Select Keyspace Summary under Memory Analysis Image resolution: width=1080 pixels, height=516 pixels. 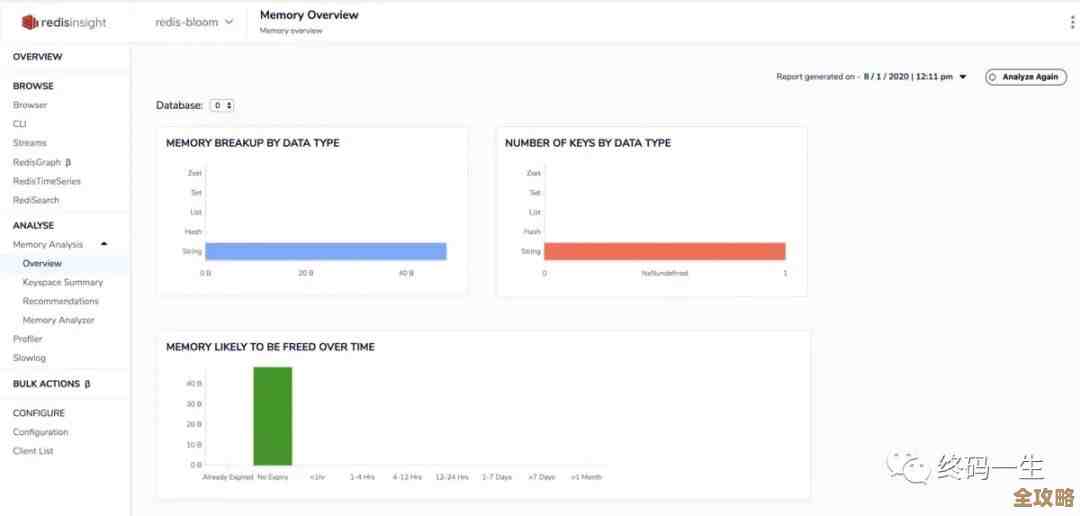click(x=63, y=282)
